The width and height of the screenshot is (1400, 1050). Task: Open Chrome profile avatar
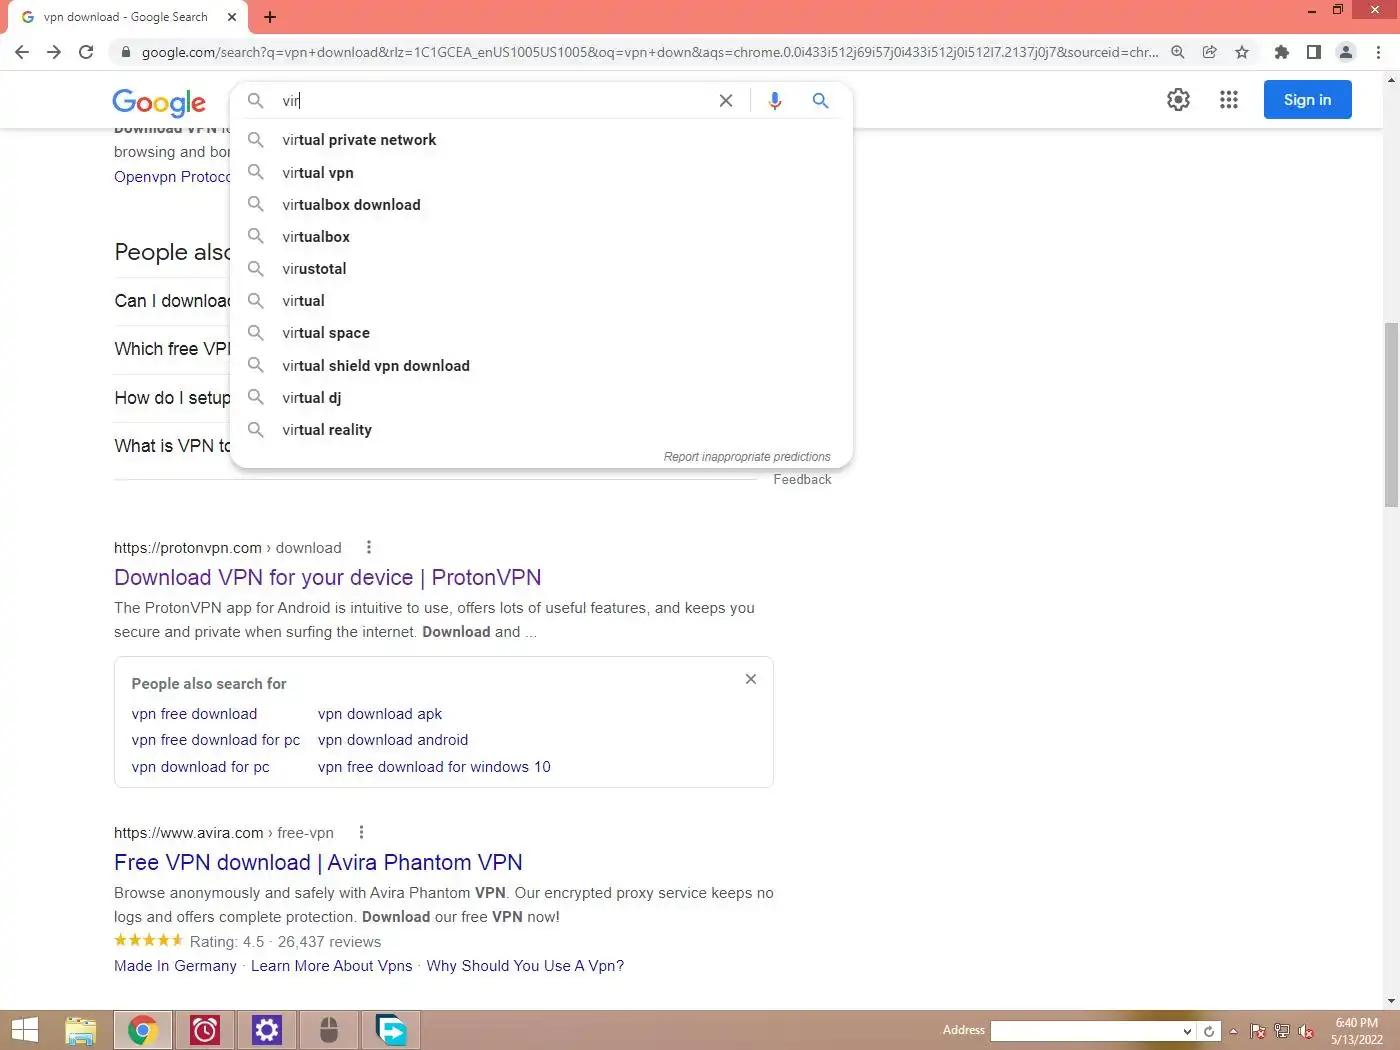pyautogui.click(x=1346, y=52)
